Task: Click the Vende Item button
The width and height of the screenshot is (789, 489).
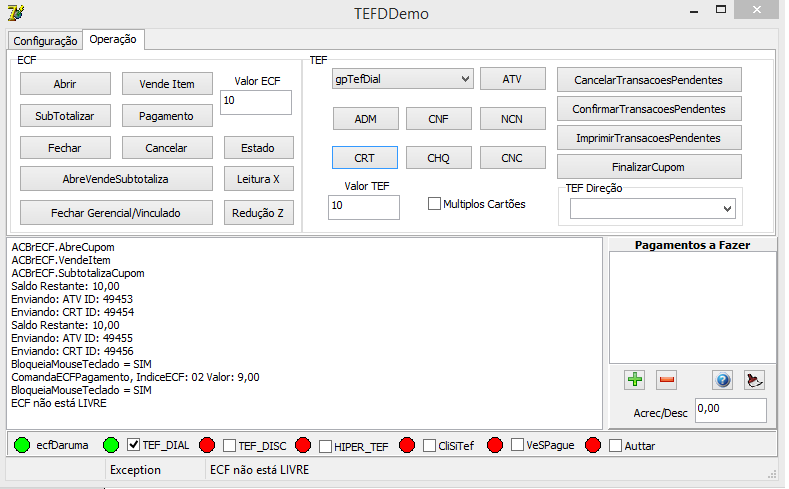Action: 167,84
